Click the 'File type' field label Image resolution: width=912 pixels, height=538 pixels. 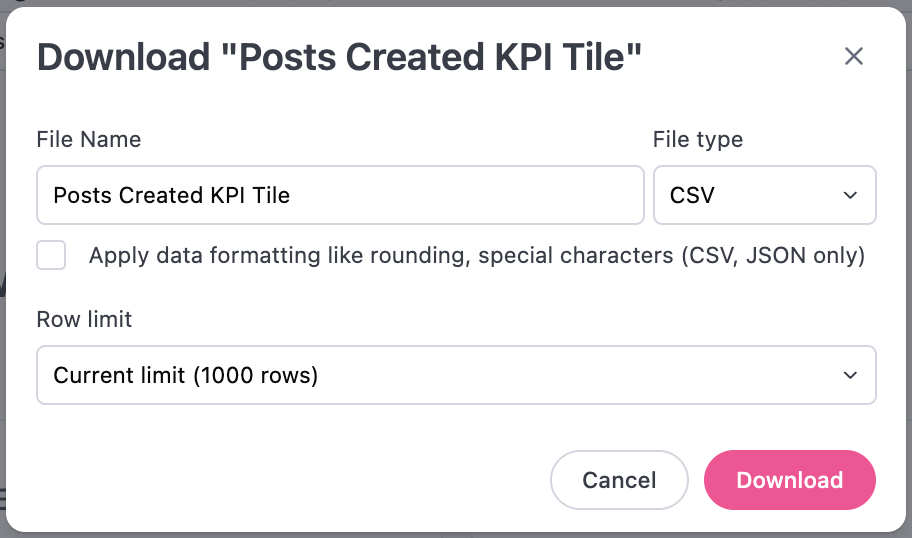697,140
